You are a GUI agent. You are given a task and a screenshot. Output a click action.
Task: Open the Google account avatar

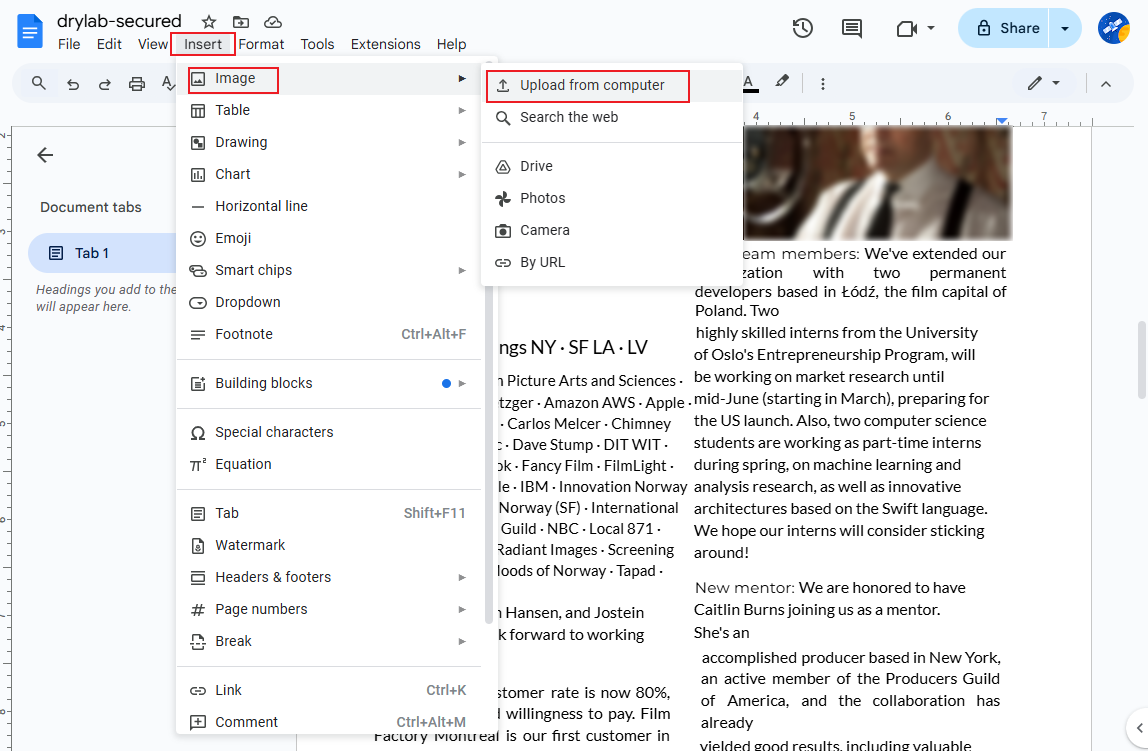(x=1114, y=29)
